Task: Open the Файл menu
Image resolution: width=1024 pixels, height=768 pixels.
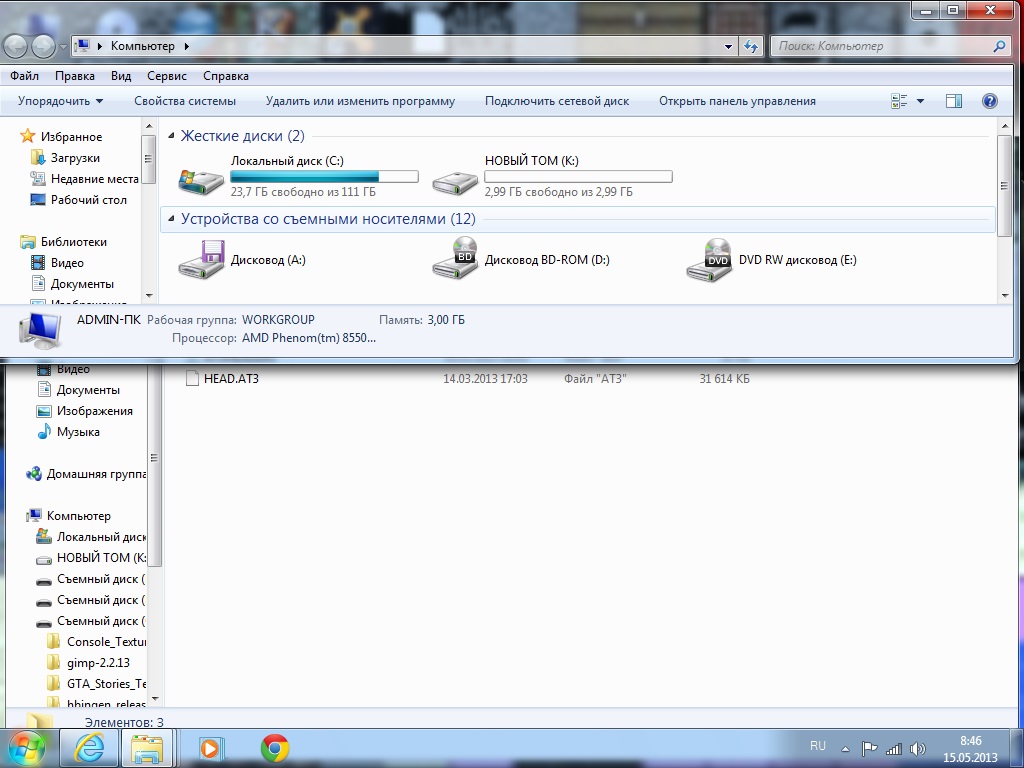Action: (x=25, y=76)
